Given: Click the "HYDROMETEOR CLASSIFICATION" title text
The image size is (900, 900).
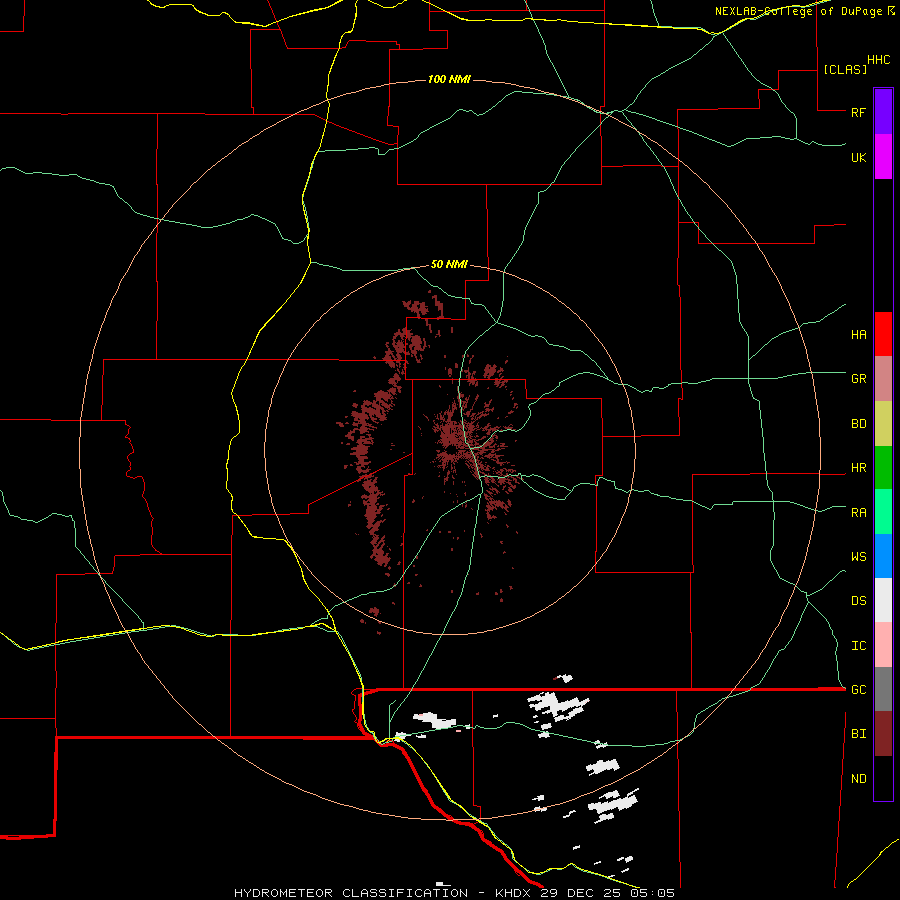Looking at the screenshot, I should tap(351, 893).
